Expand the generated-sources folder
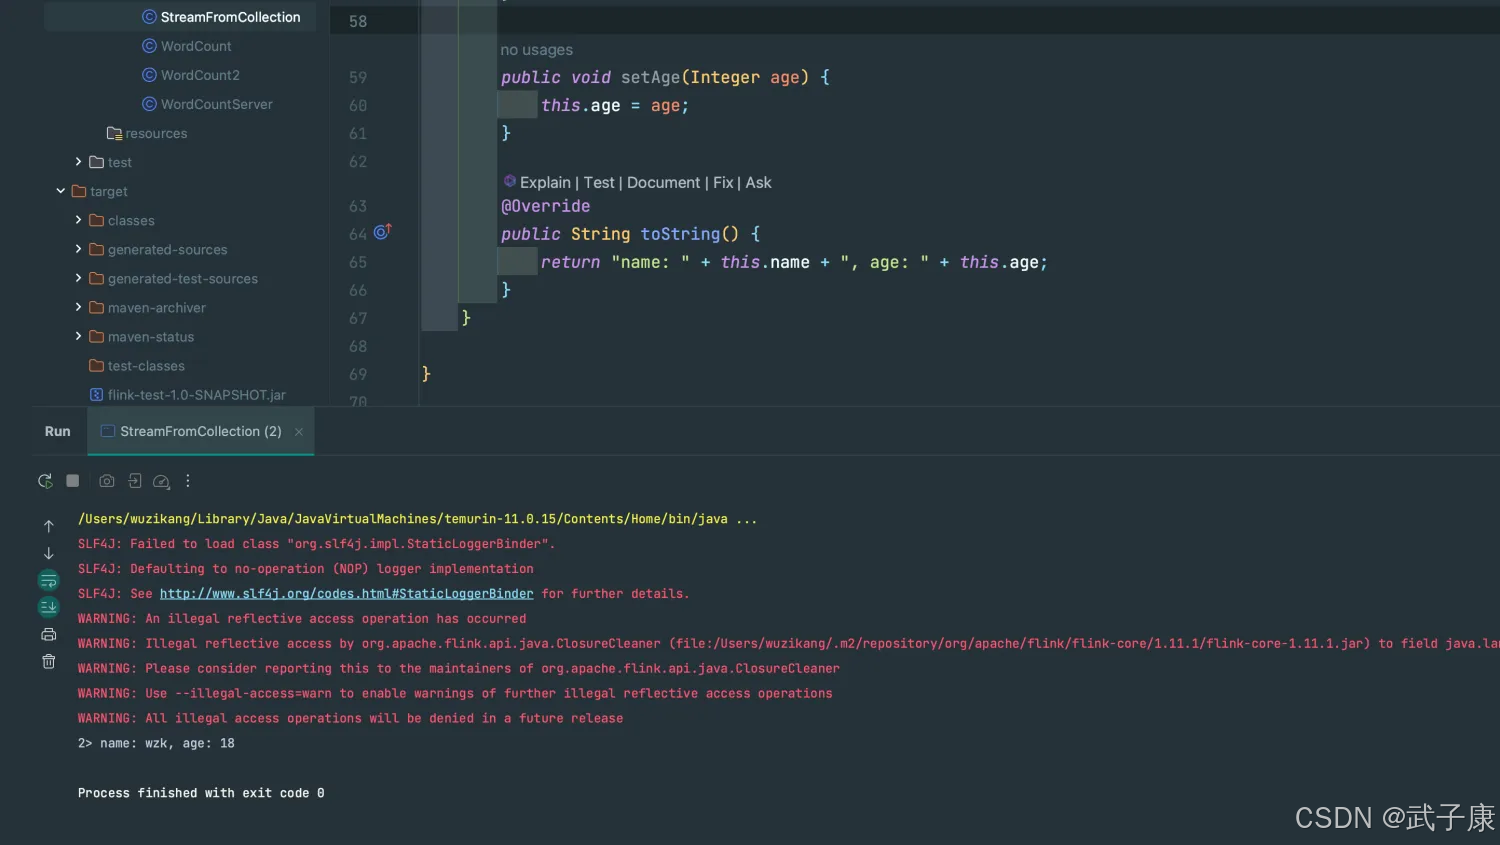Image resolution: width=1500 pixels, height=845 pixels. pyautogui.click(x=78, y=249)
